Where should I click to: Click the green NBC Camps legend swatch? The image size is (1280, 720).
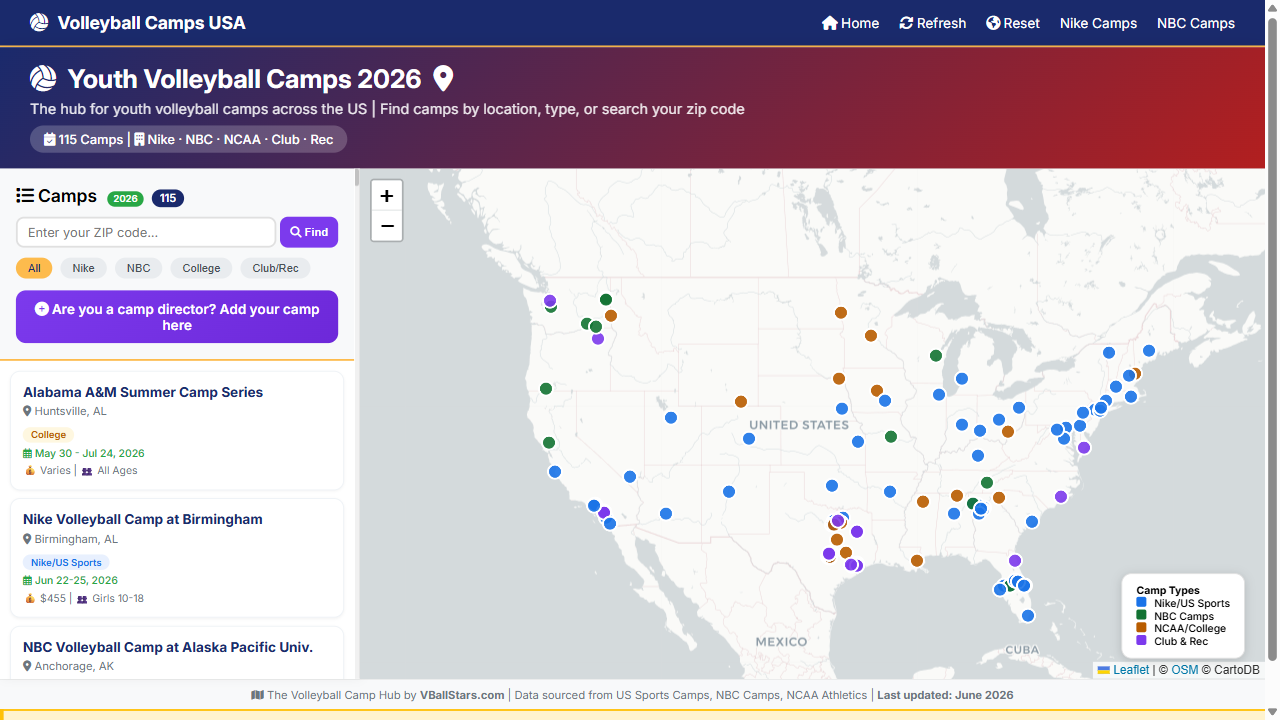(1142, 616)
